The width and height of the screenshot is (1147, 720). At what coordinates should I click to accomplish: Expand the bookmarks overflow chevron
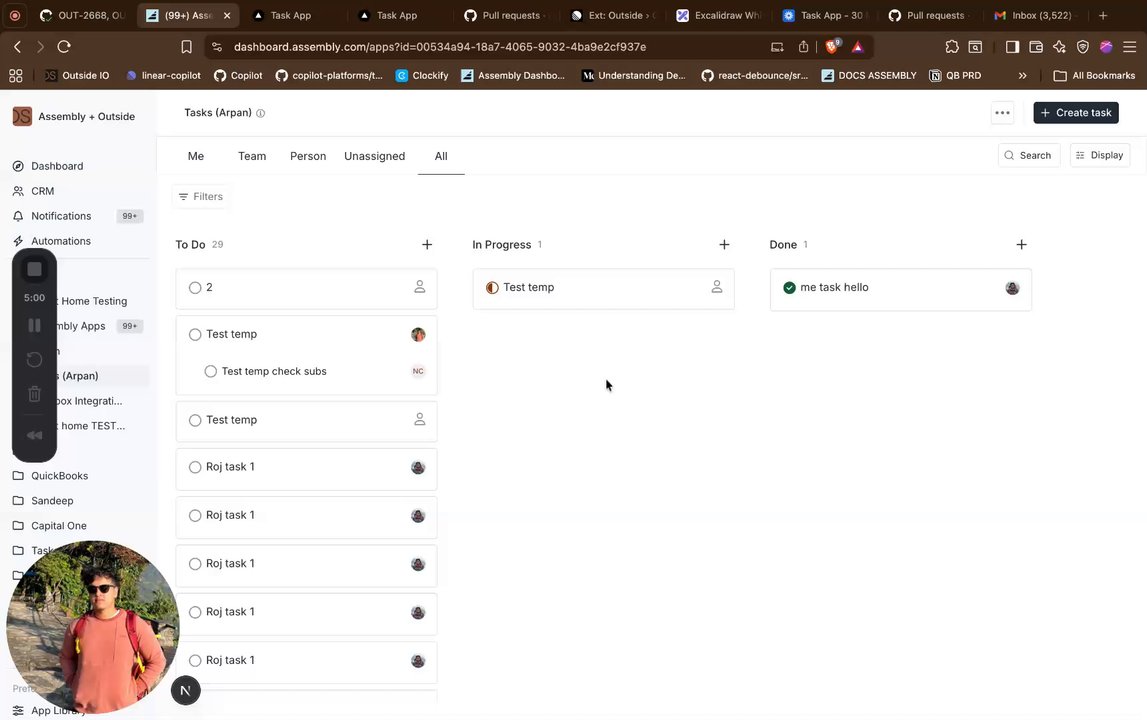pos(1022,76)
